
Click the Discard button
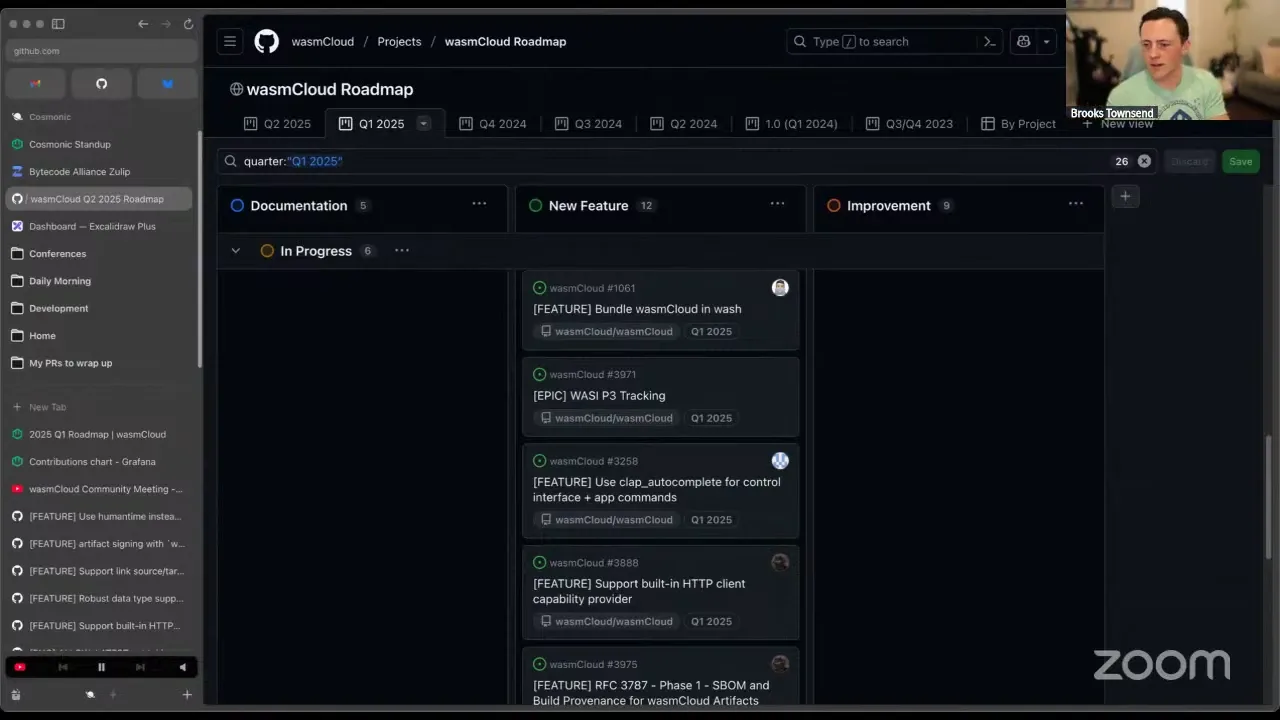coord(1190,161)
